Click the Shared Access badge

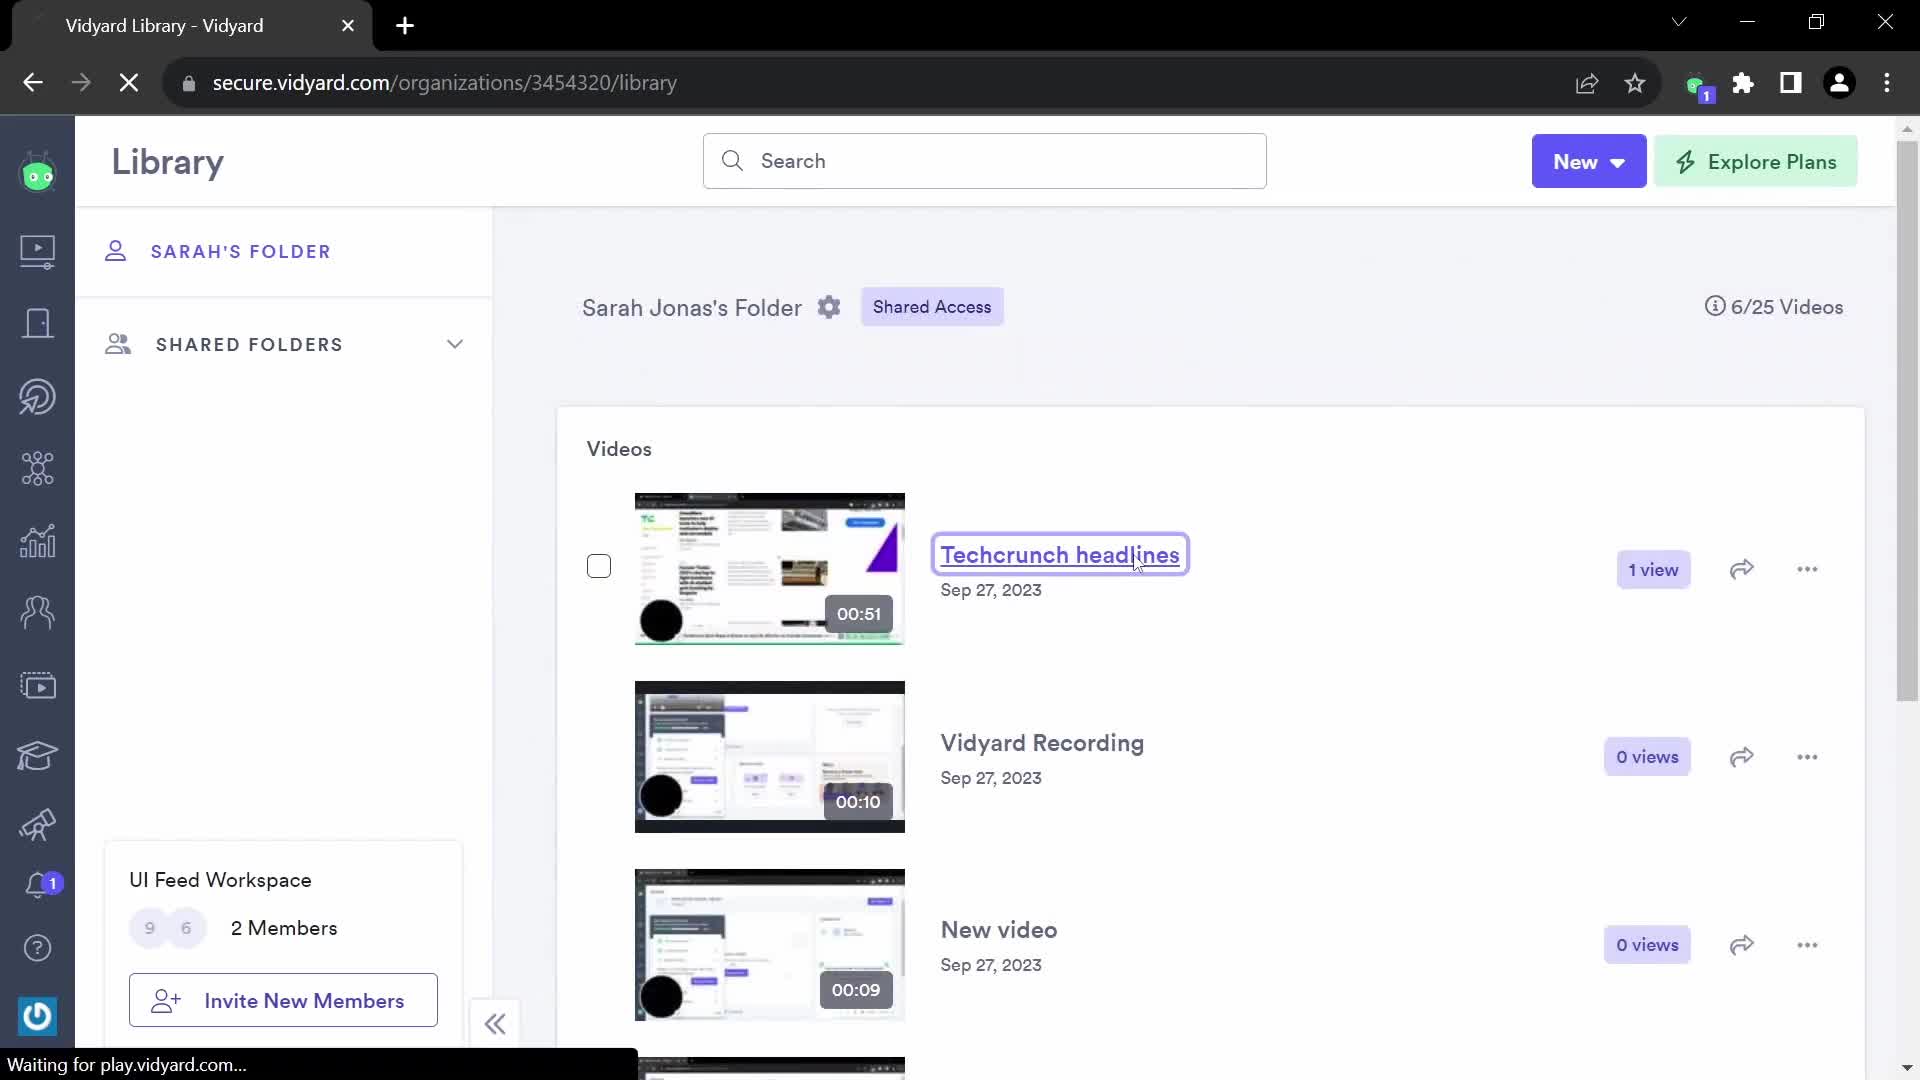[932, 307]
